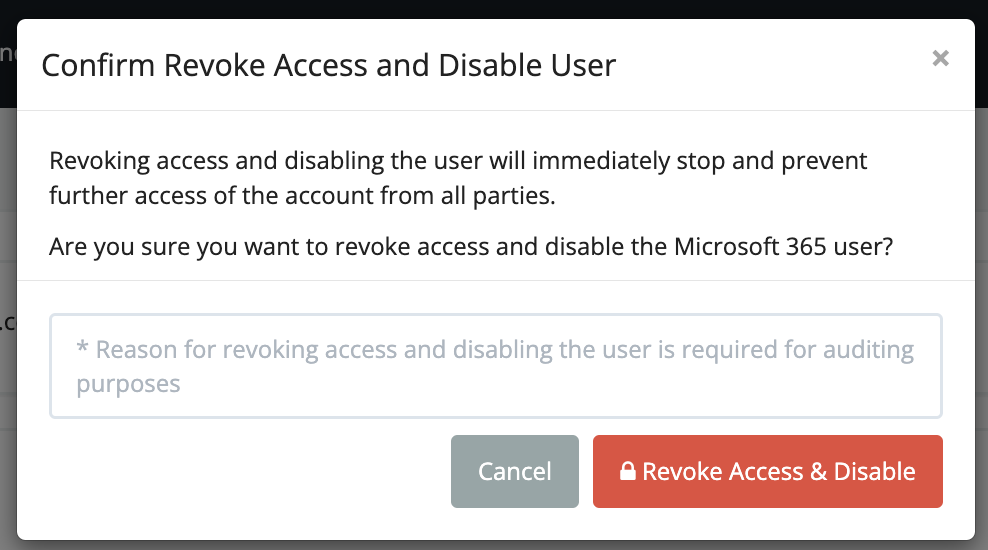Click the Are you sure question text
Viewport: 988px width, 550px height.
pos(471,246)
